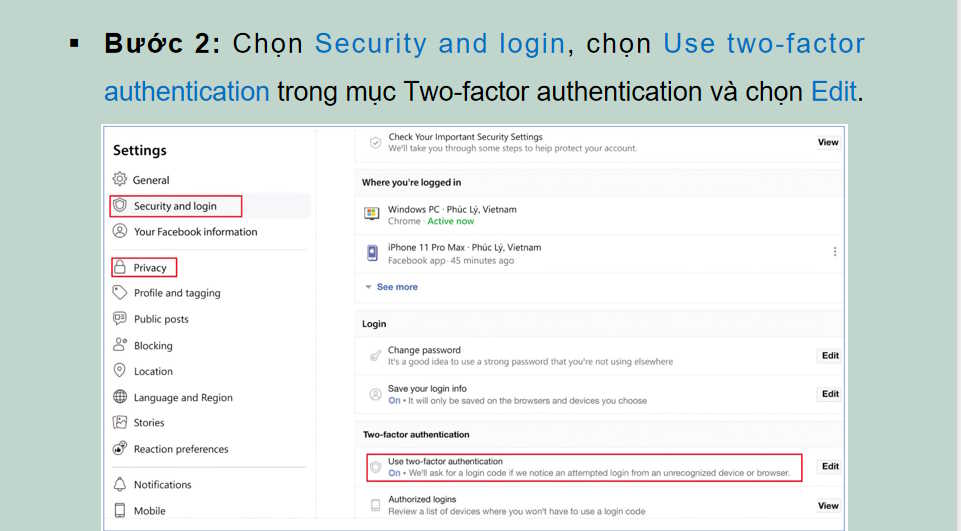Open Reaction preferences settings
Viewport: 961px width, 531px height.
181,450
